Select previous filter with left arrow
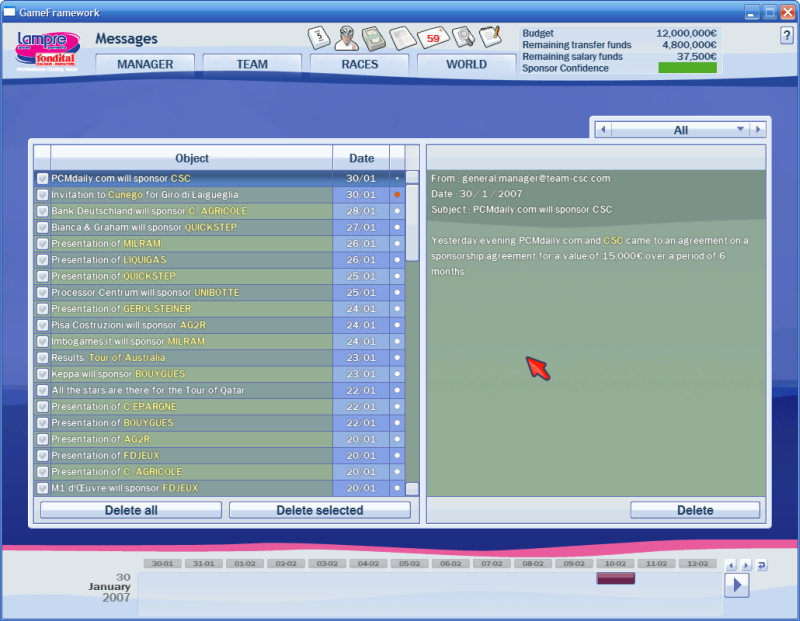Screen dimensions: 800x621 602,130
